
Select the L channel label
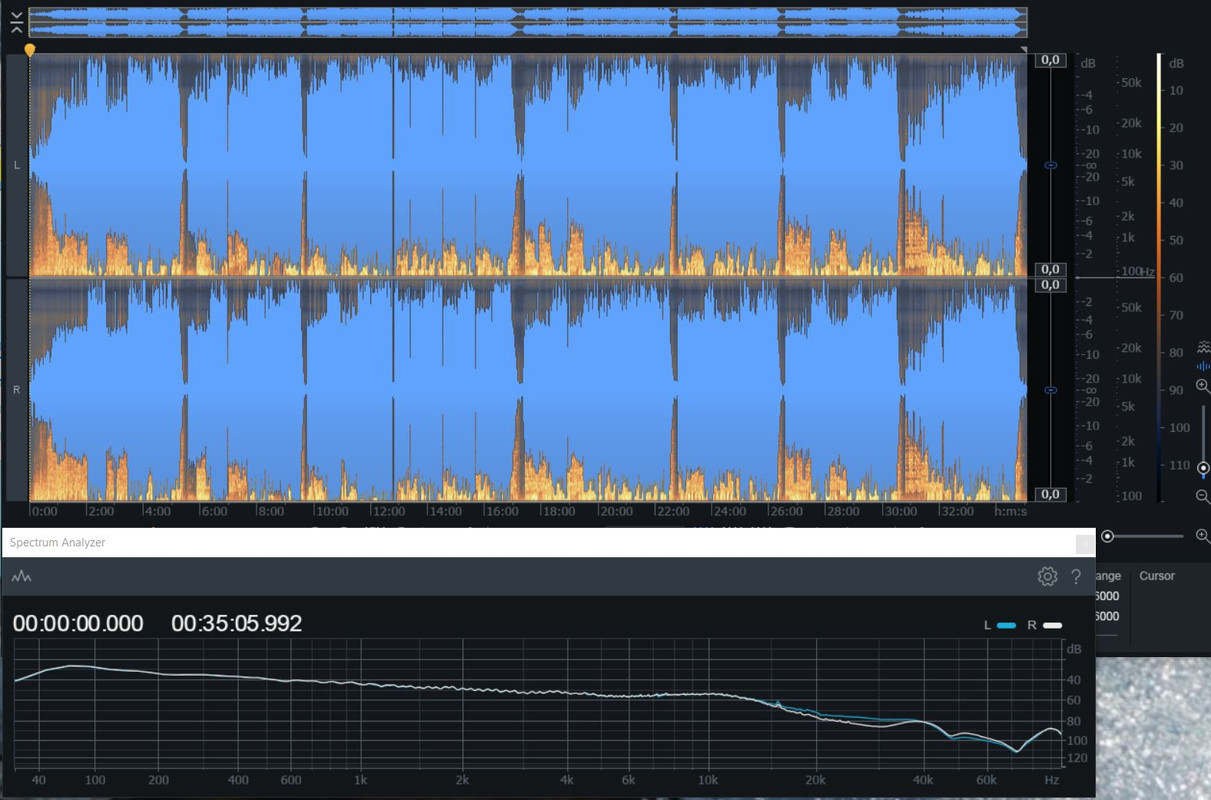16,165
